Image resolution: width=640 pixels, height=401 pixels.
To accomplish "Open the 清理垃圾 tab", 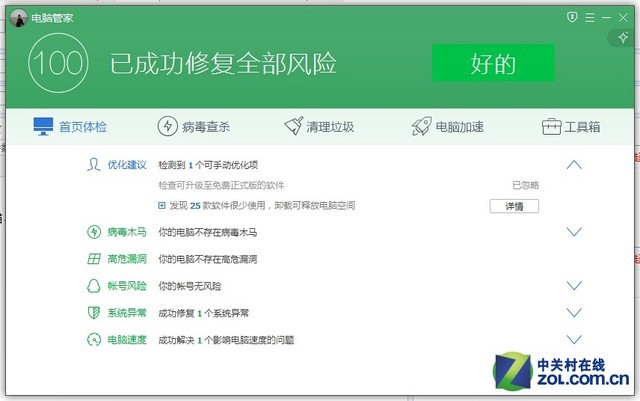I will pos(319,127).
